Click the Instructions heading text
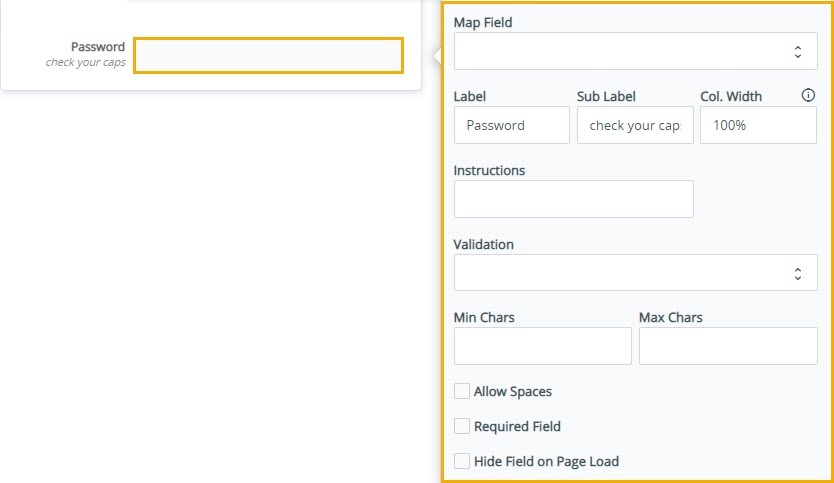Viewport: 834px width, 483px height. (489, 170)
